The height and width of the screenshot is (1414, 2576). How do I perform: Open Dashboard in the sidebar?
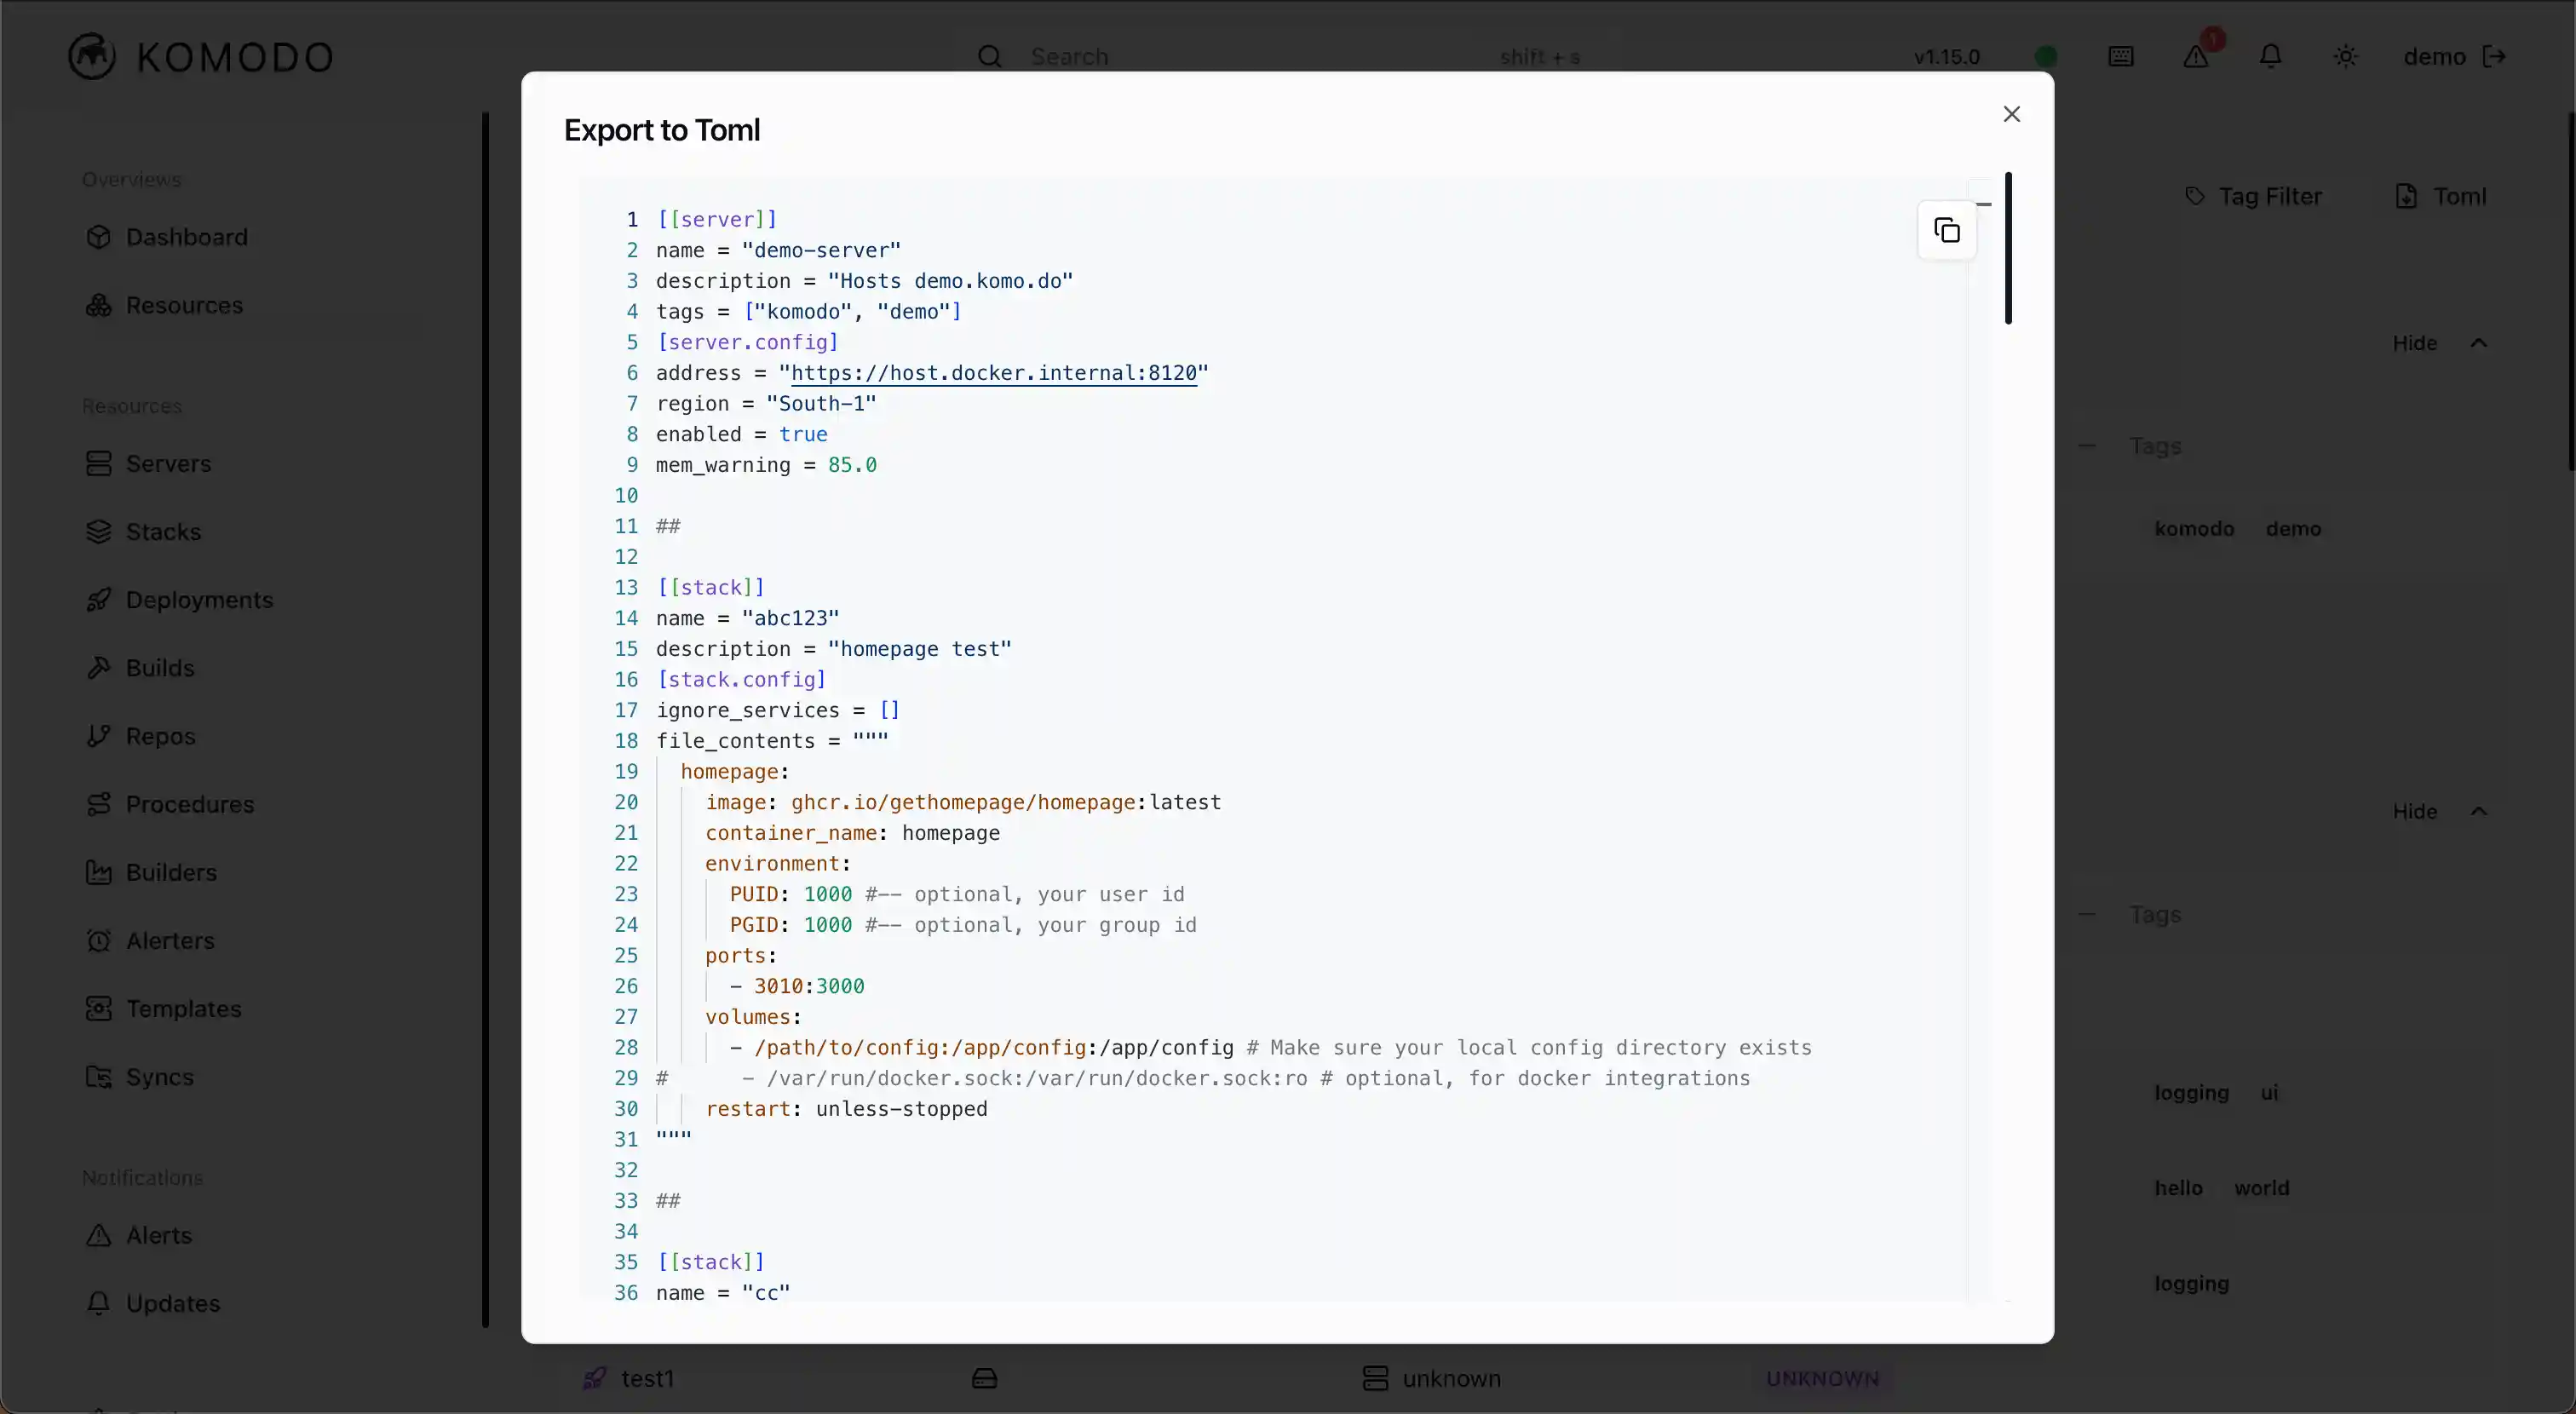tap(186, 237)
